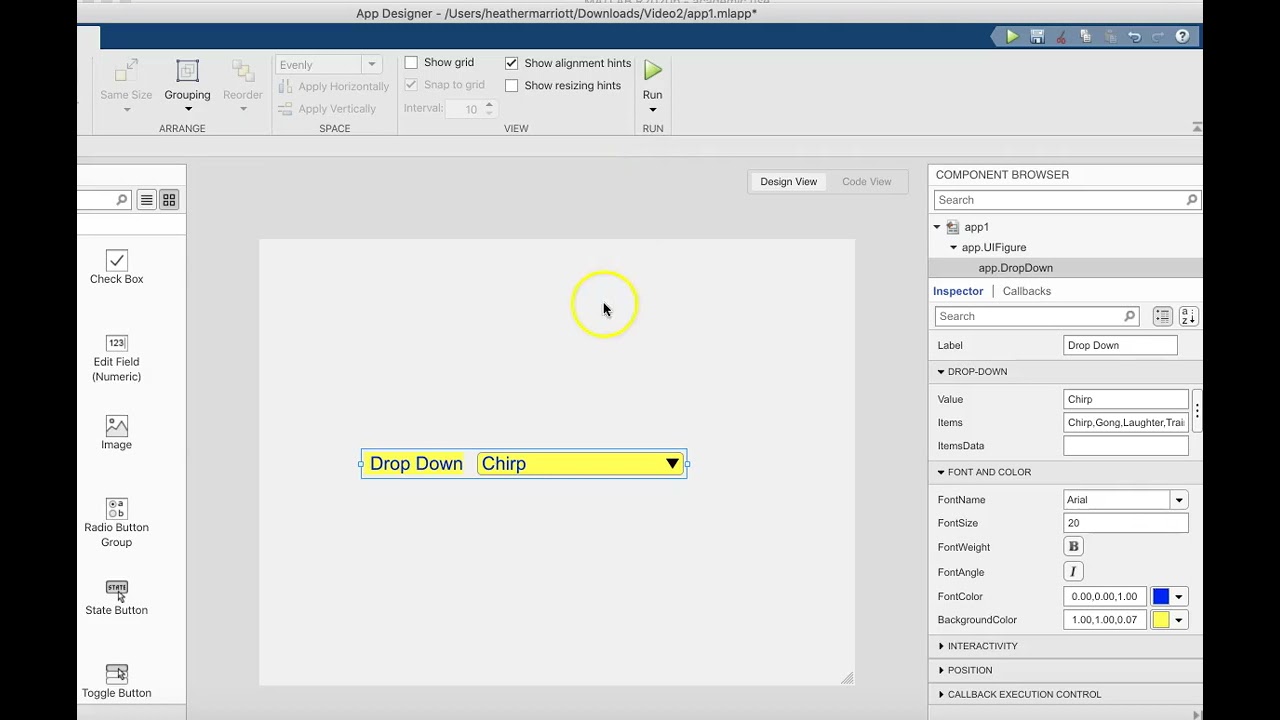Open the Callbacks tab

point(1027,291)
